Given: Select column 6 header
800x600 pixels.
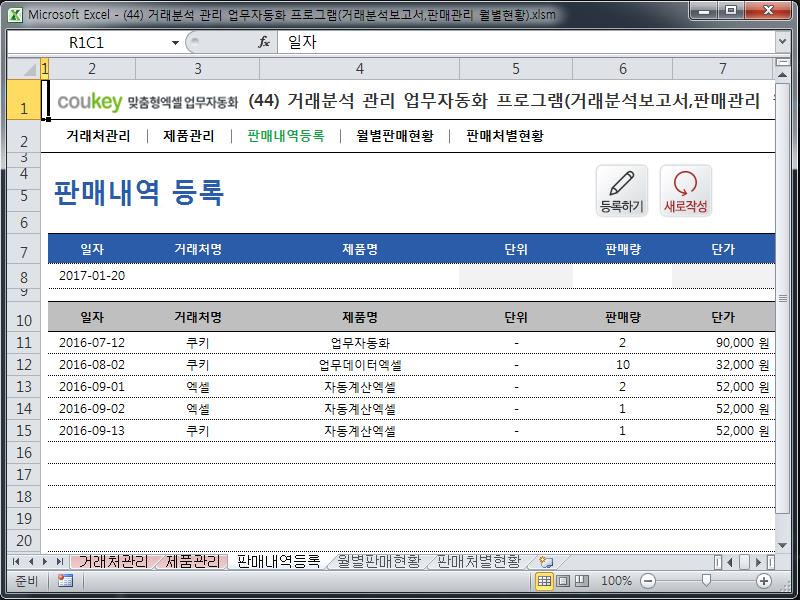Looking at the screenshot, I should click(x=622, y=69).
